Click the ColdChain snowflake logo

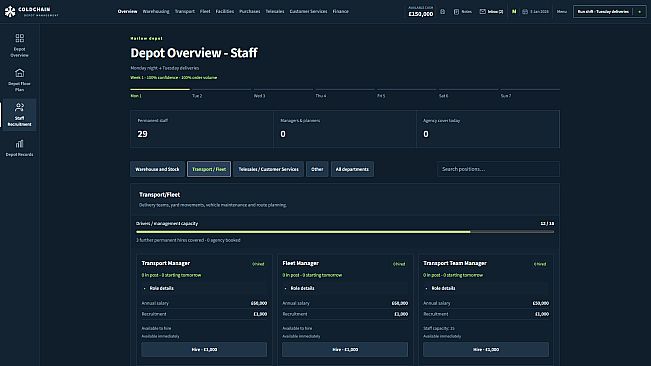(10, 12)
